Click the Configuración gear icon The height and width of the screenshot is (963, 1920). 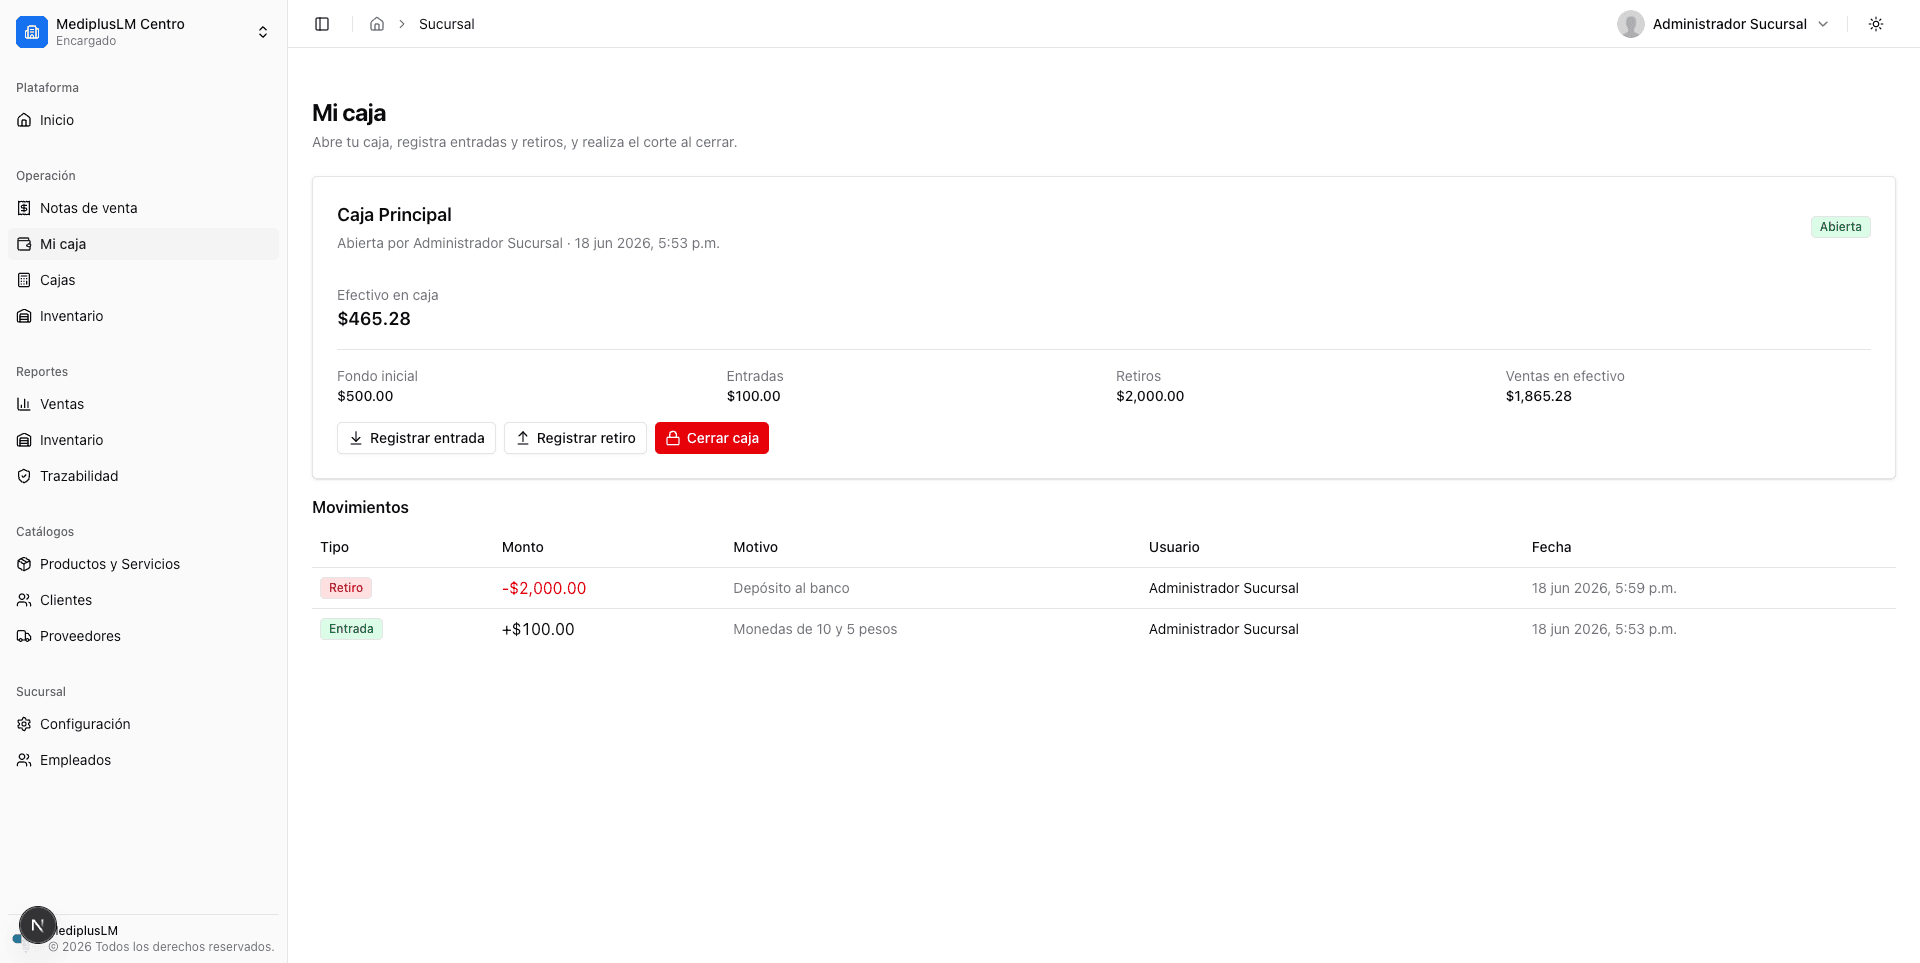pyautogui.click(x=24, y=724)
